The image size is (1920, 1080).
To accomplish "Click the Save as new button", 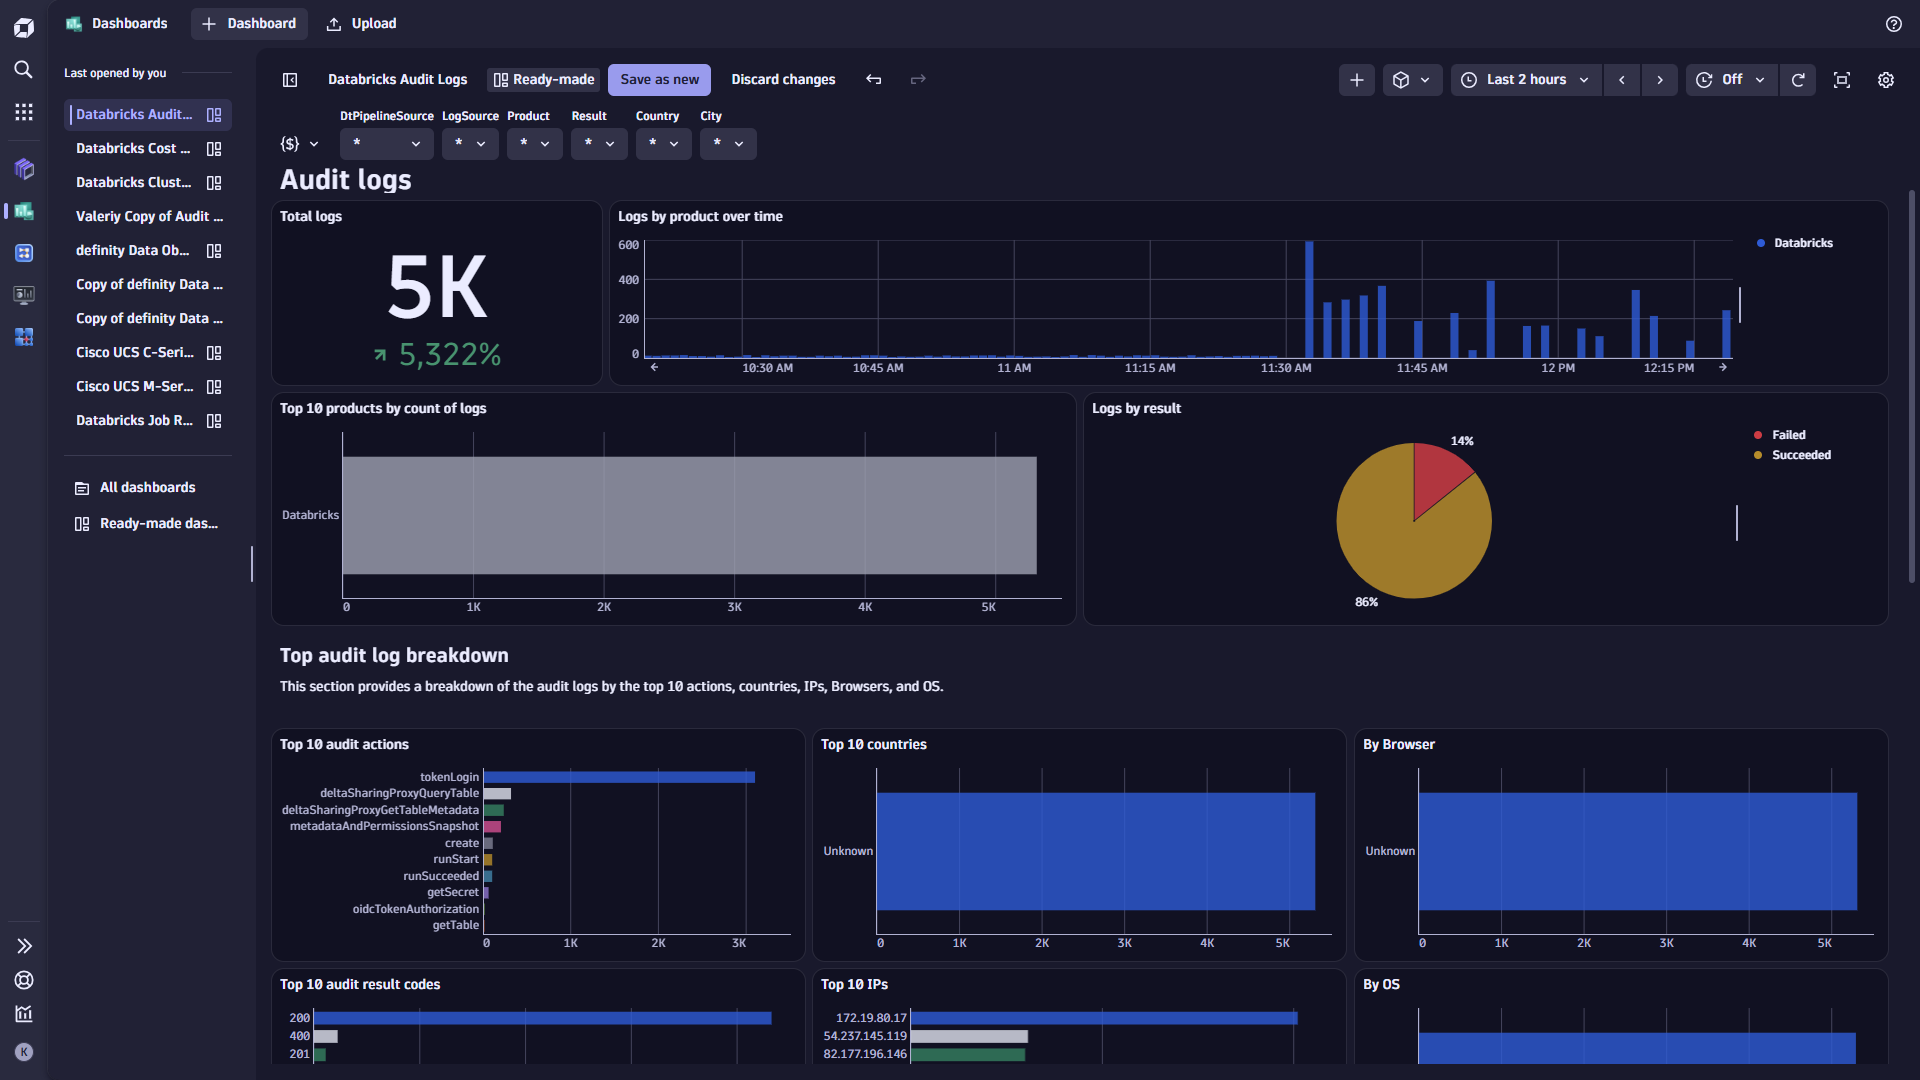I will pos(658,79).
